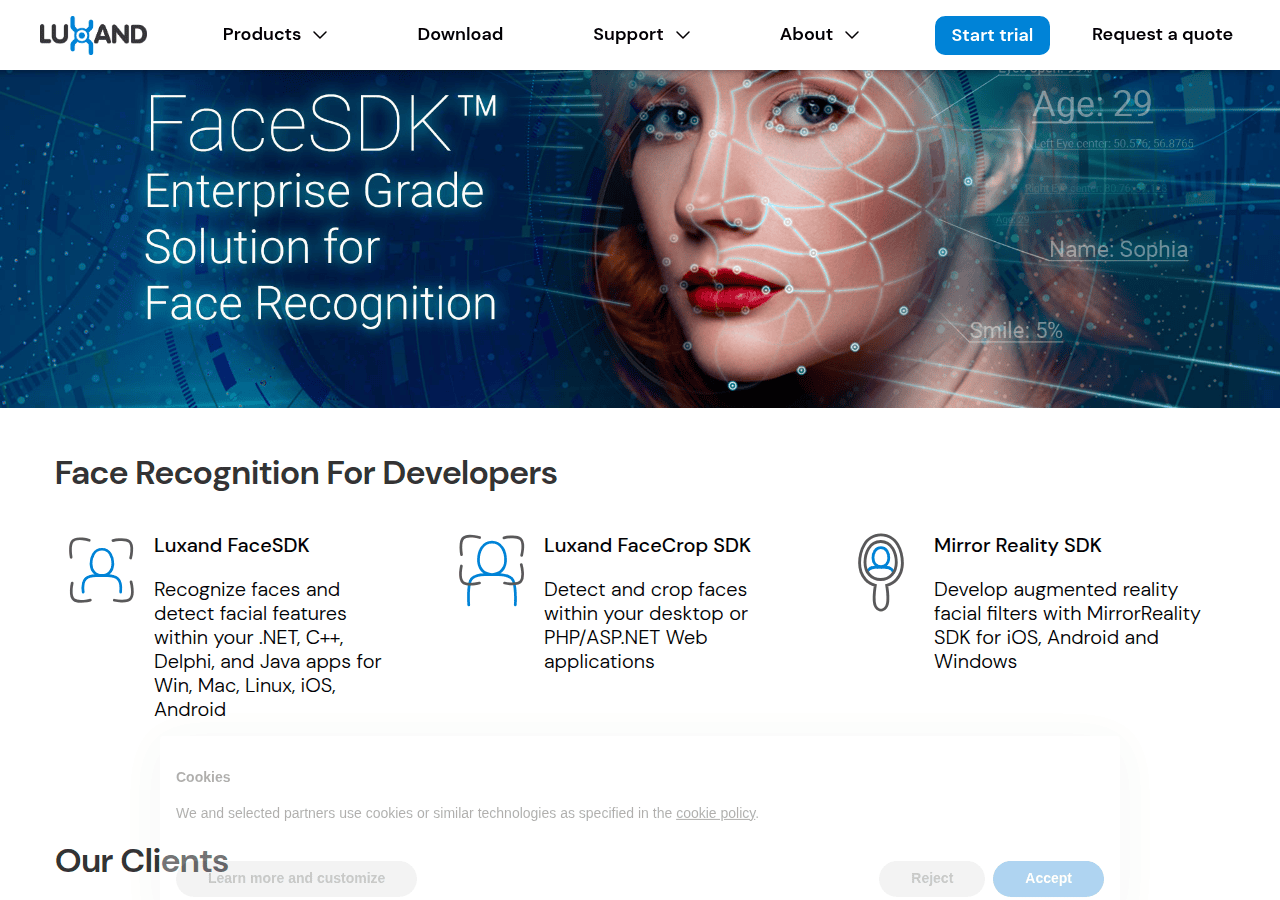Open the Luxand FaceSDK heading
The width and height of the screenshot is (1280, 900).
[x=232, y=545]
